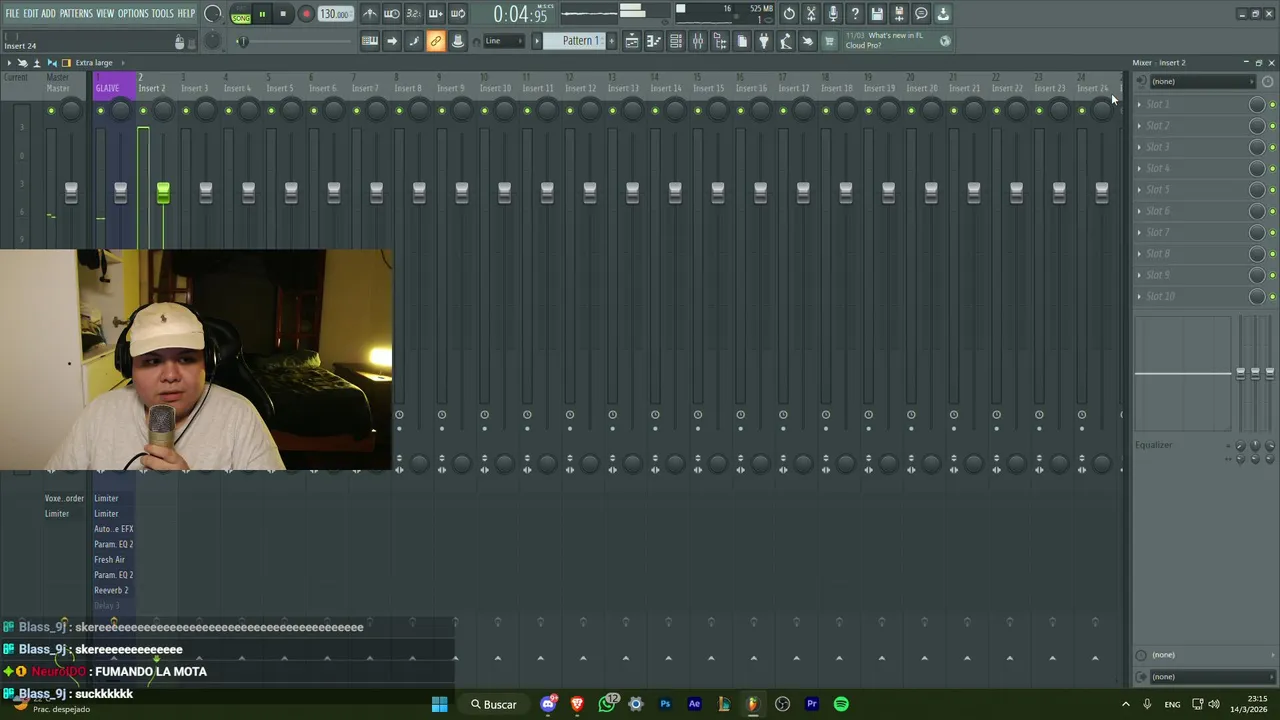
Task: Toggle Slot 10 effect enable light
Action: tap(1272, 297)
